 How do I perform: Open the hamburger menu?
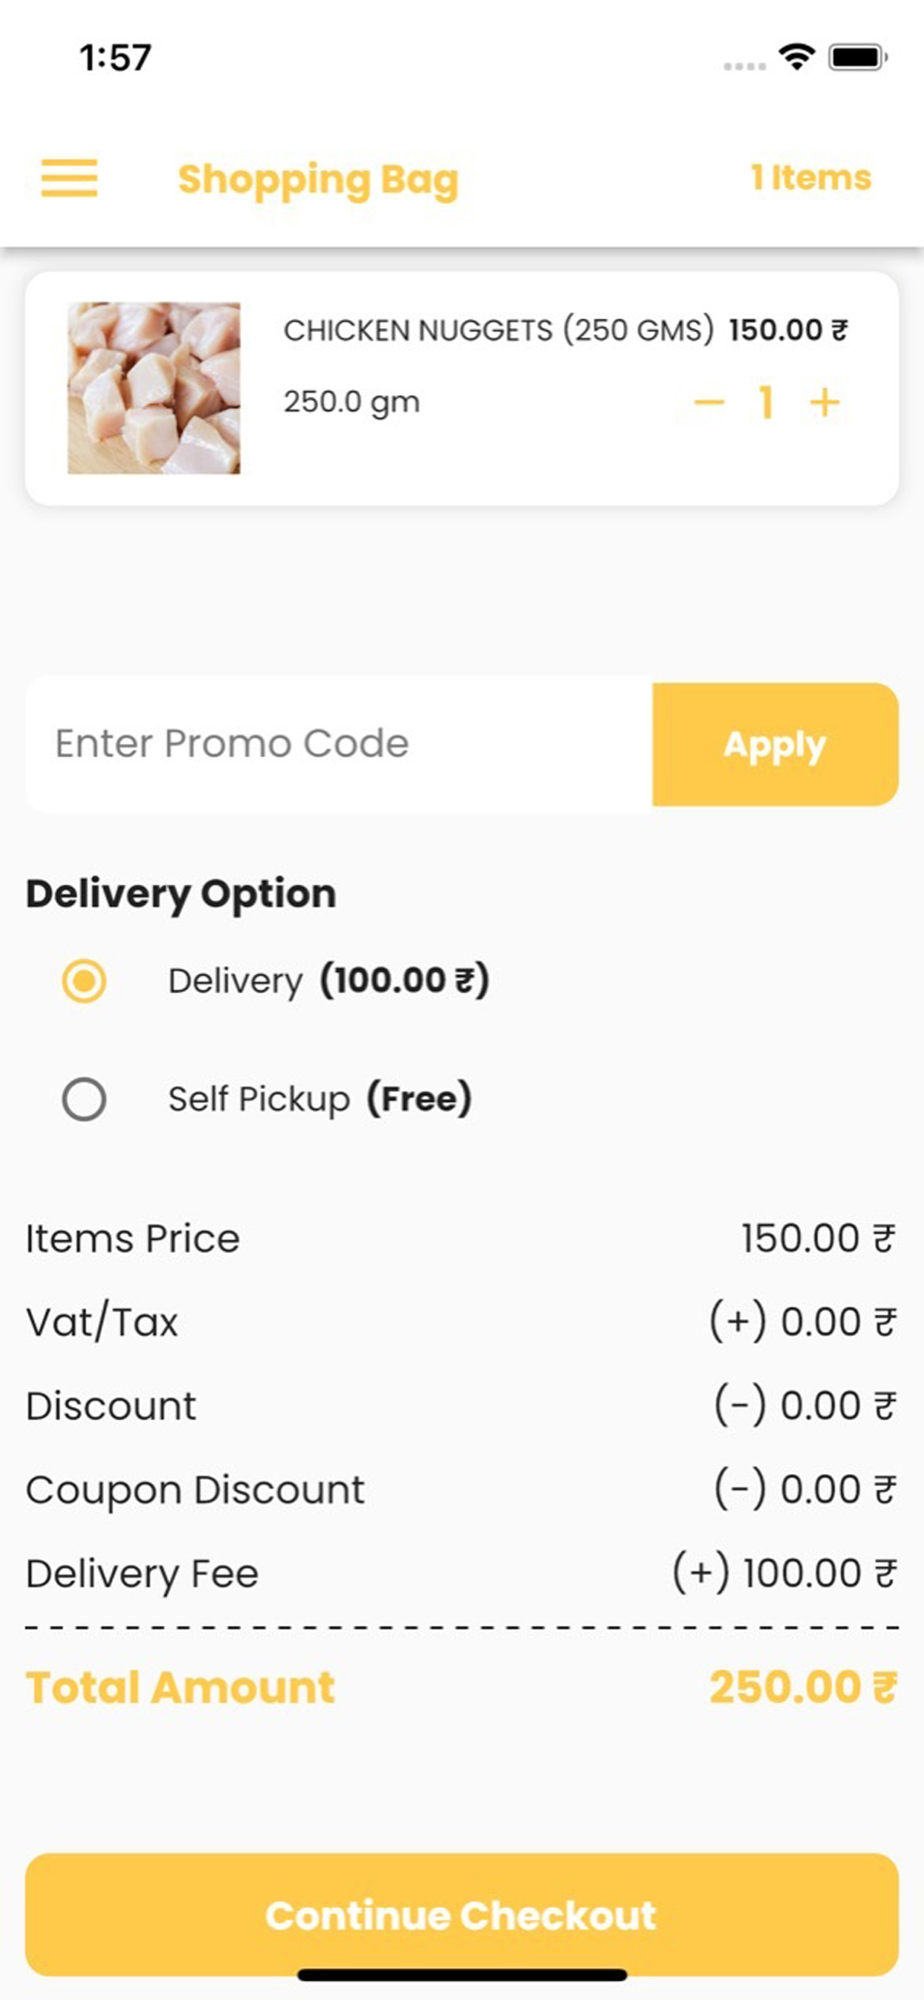[69, 178]
